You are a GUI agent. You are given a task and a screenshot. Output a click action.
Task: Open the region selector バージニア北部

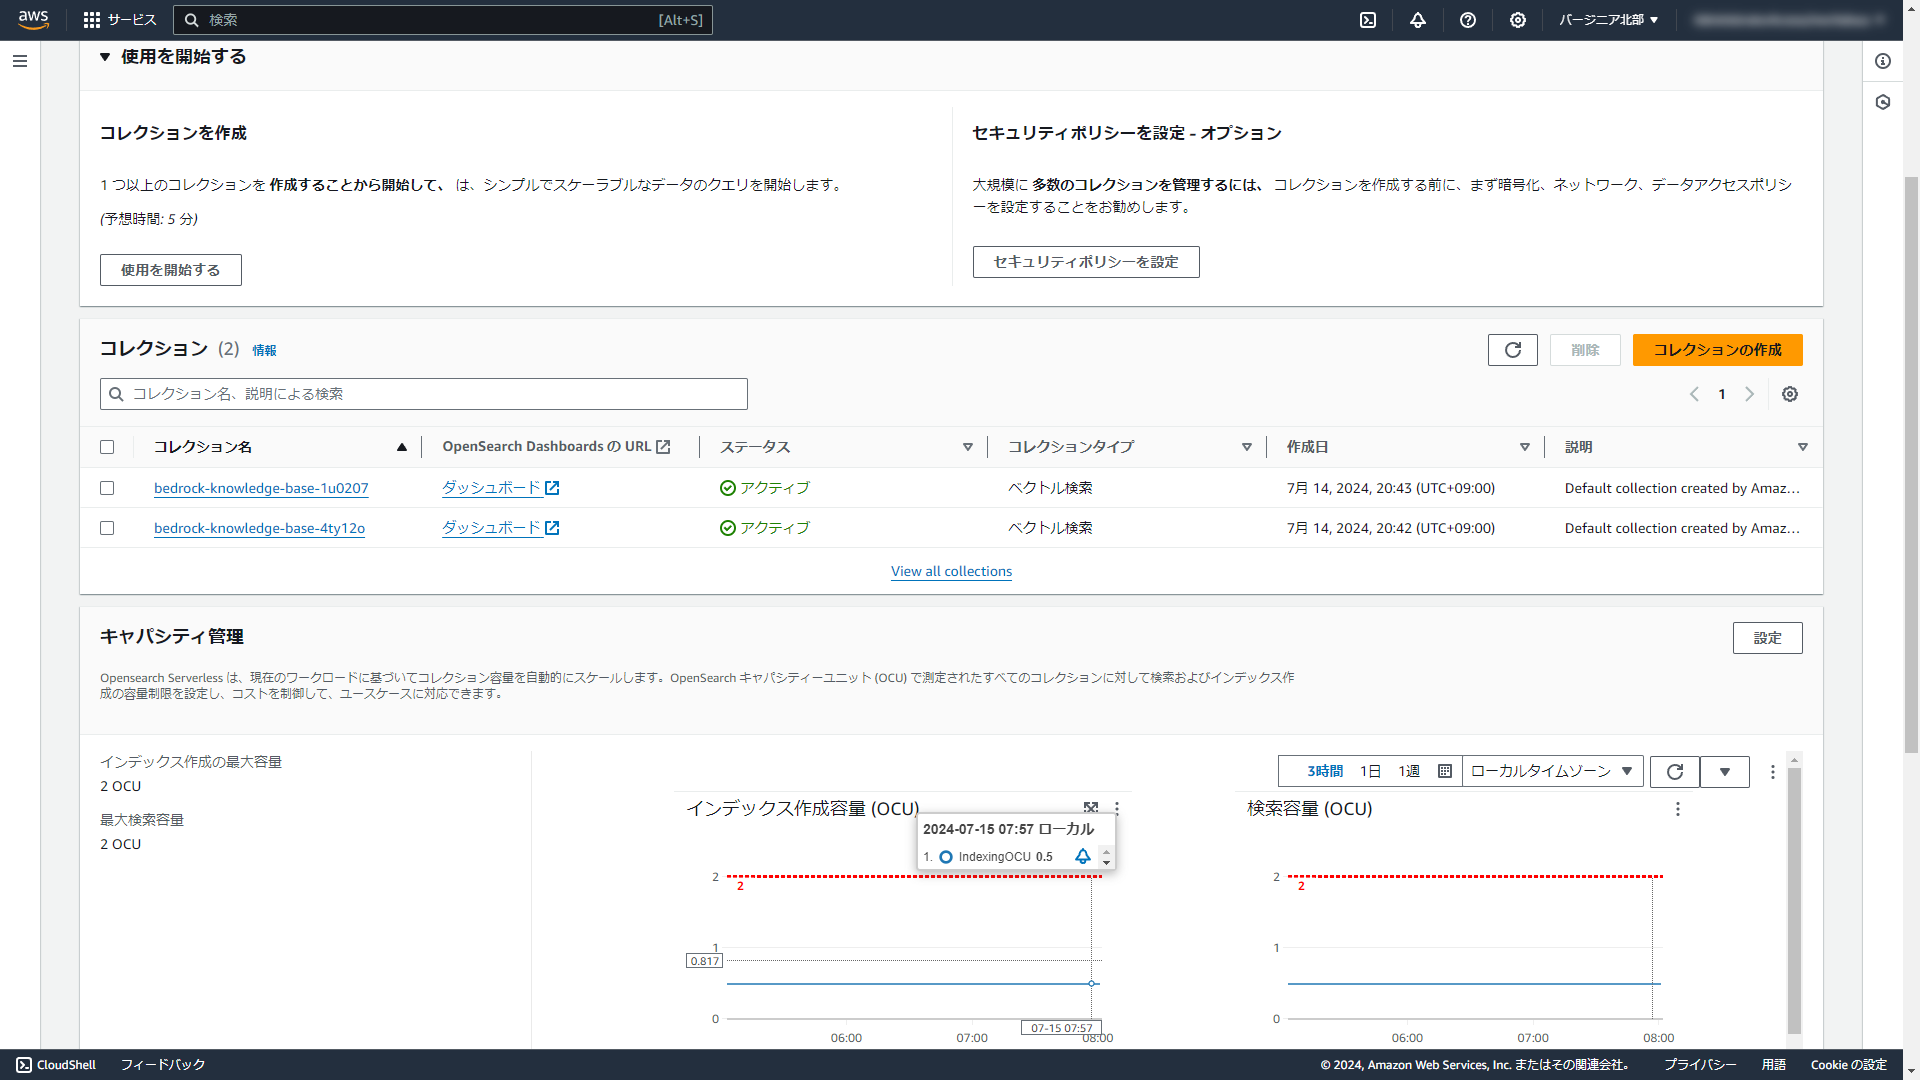[1608, 20]
